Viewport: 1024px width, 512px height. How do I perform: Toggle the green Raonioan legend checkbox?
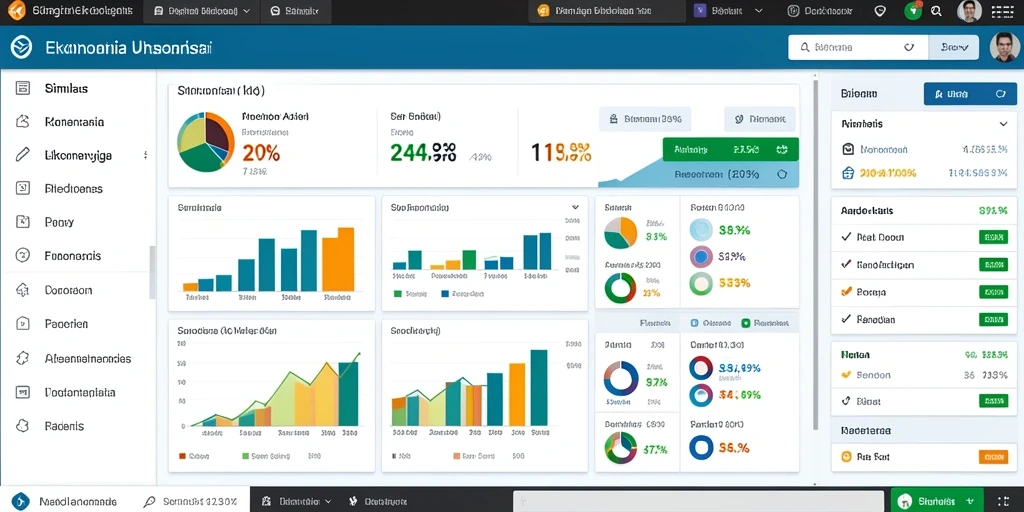coord(746,323)
